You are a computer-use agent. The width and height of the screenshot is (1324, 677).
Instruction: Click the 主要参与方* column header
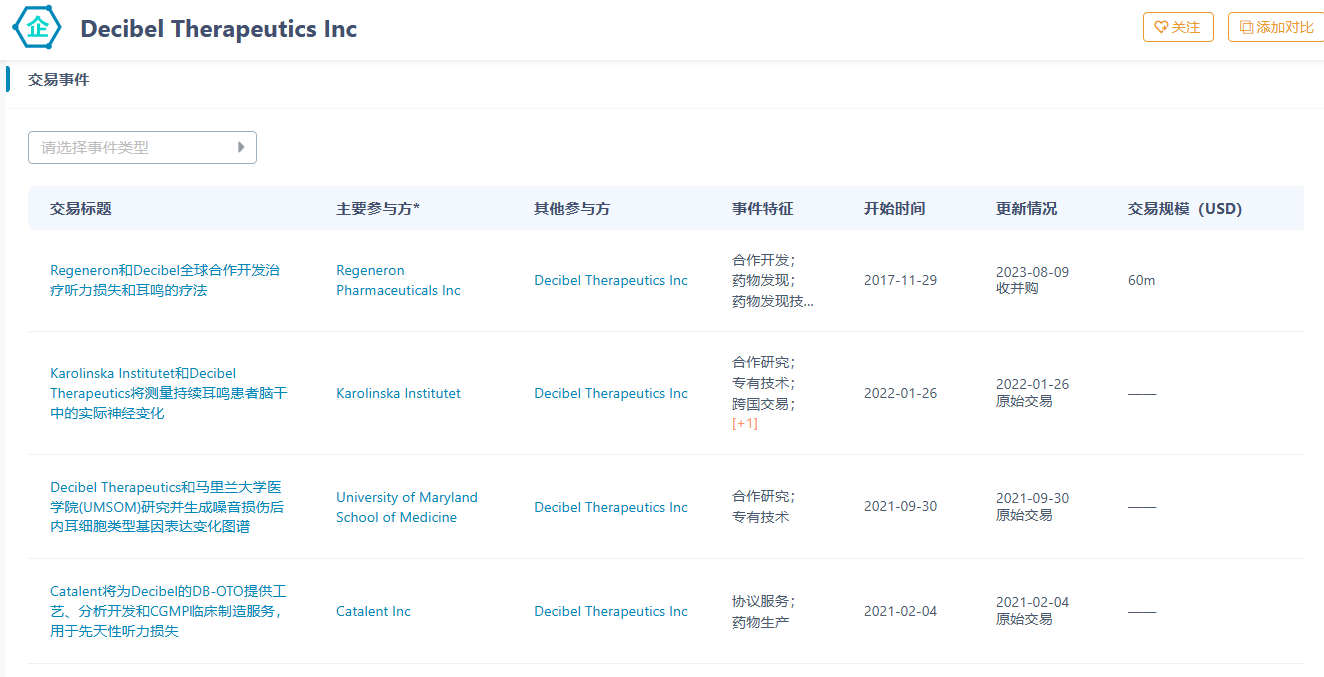[x=378, y=208]
